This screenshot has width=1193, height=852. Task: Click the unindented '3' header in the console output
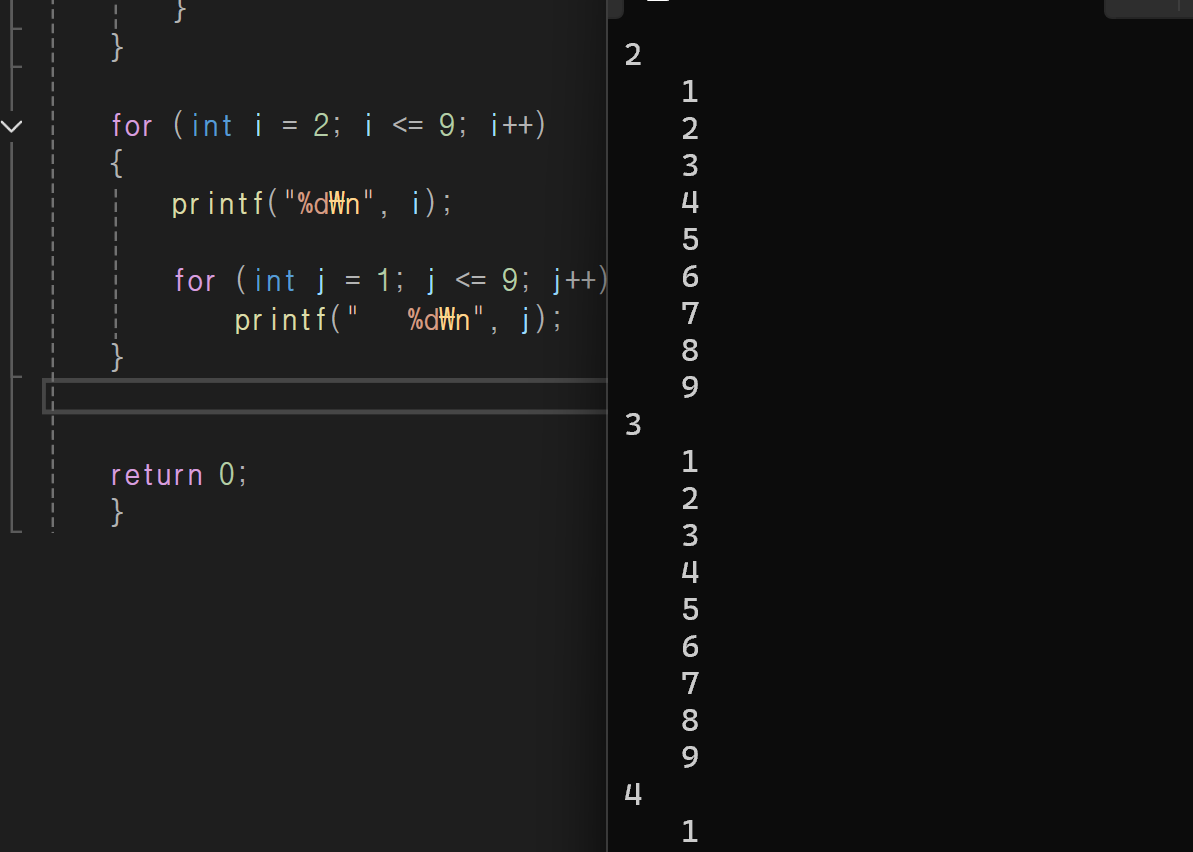tap(633, 424)
